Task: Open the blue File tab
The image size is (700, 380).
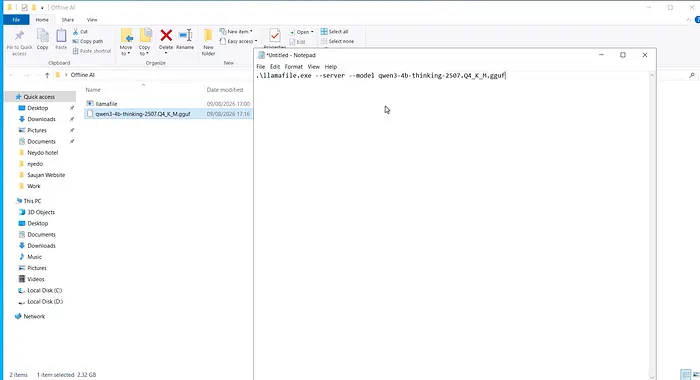Action: (16, 20)
